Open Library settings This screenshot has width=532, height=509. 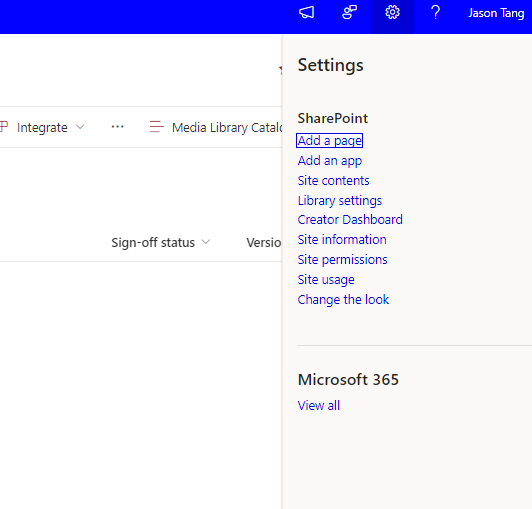point(340,201)
